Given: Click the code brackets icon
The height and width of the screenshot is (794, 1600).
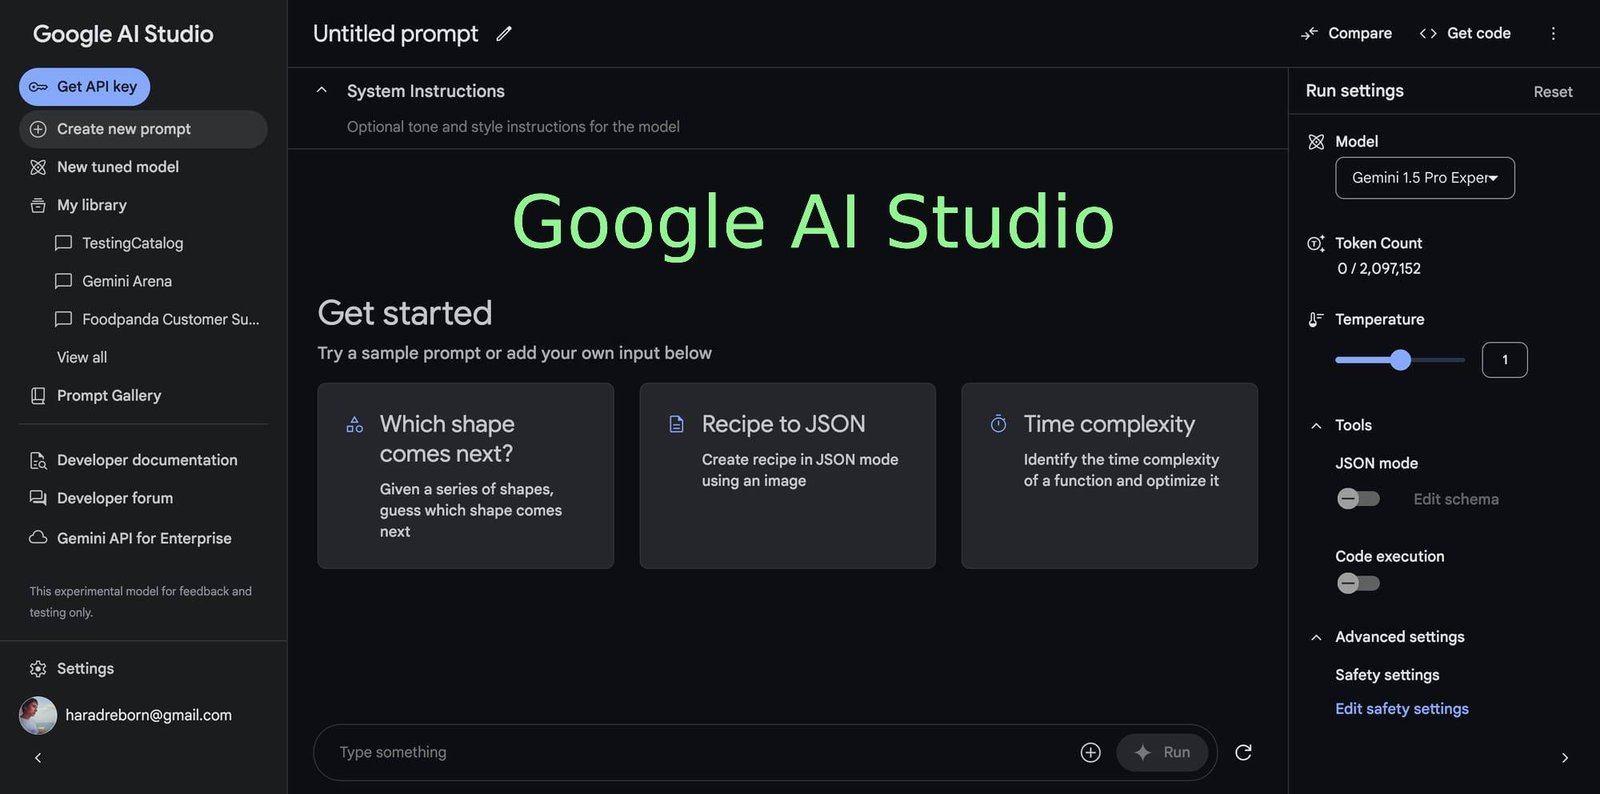Looking at the screenshot, I should pyautogui.click(x=1428, y=33).
